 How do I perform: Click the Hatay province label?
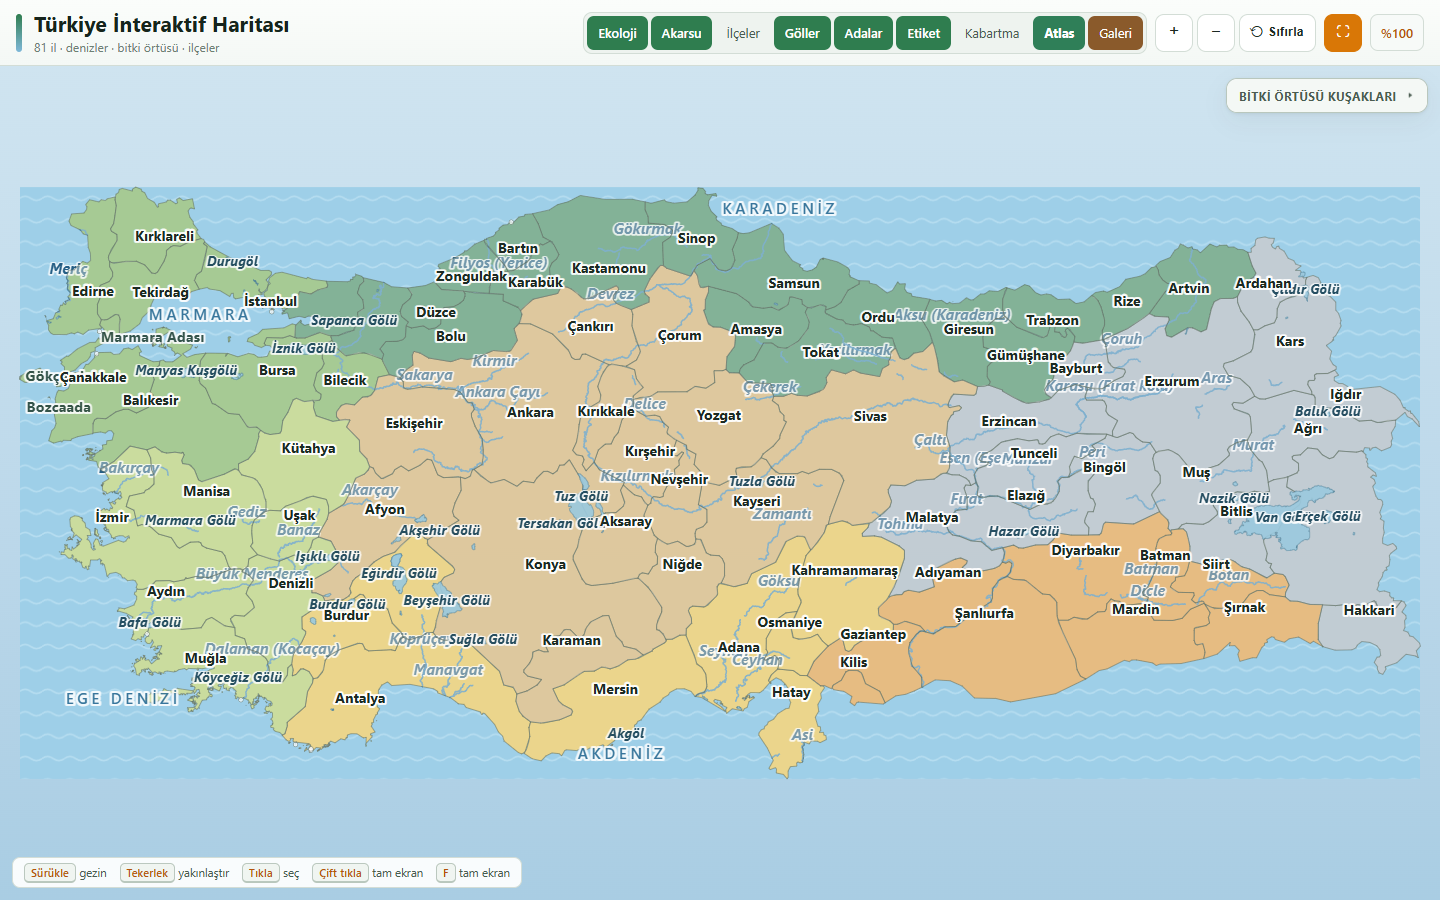tap(791, 692)
